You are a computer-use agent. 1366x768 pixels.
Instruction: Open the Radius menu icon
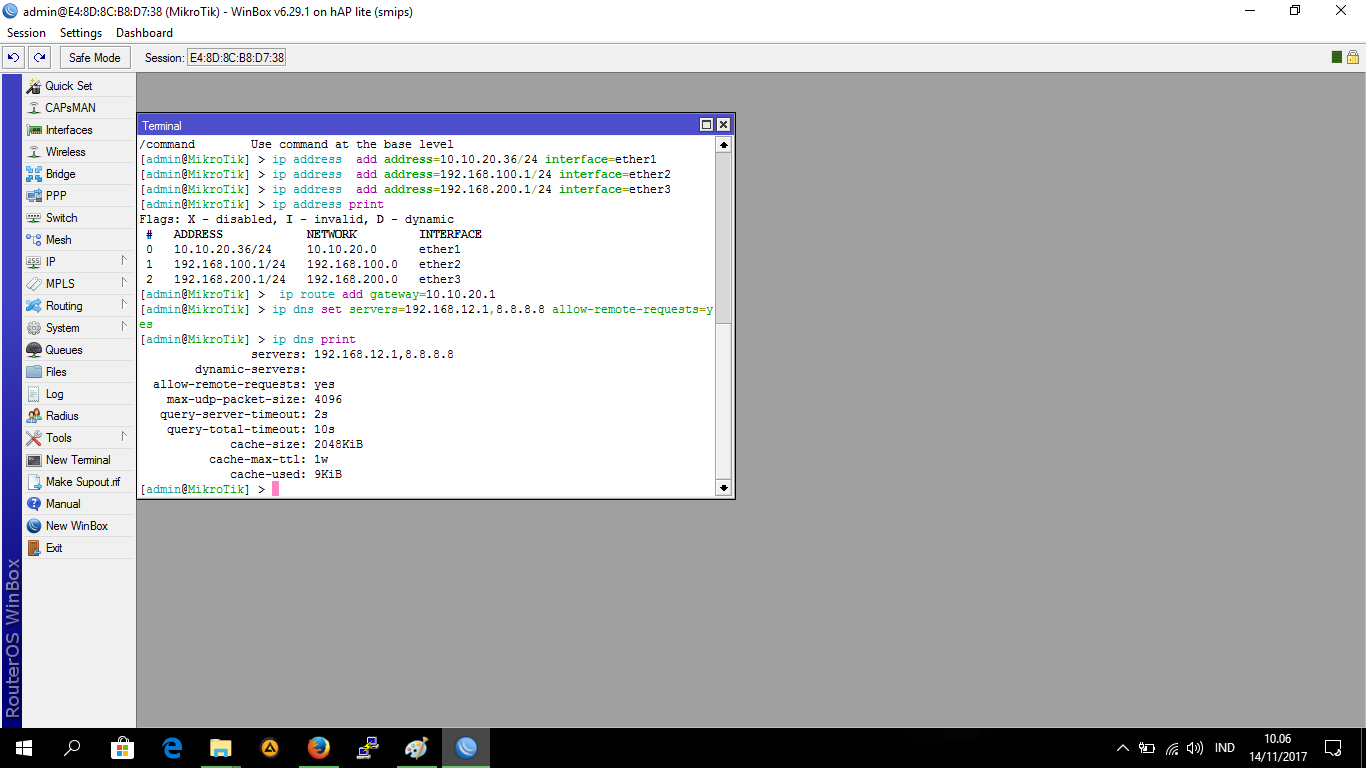click(34, 416)
